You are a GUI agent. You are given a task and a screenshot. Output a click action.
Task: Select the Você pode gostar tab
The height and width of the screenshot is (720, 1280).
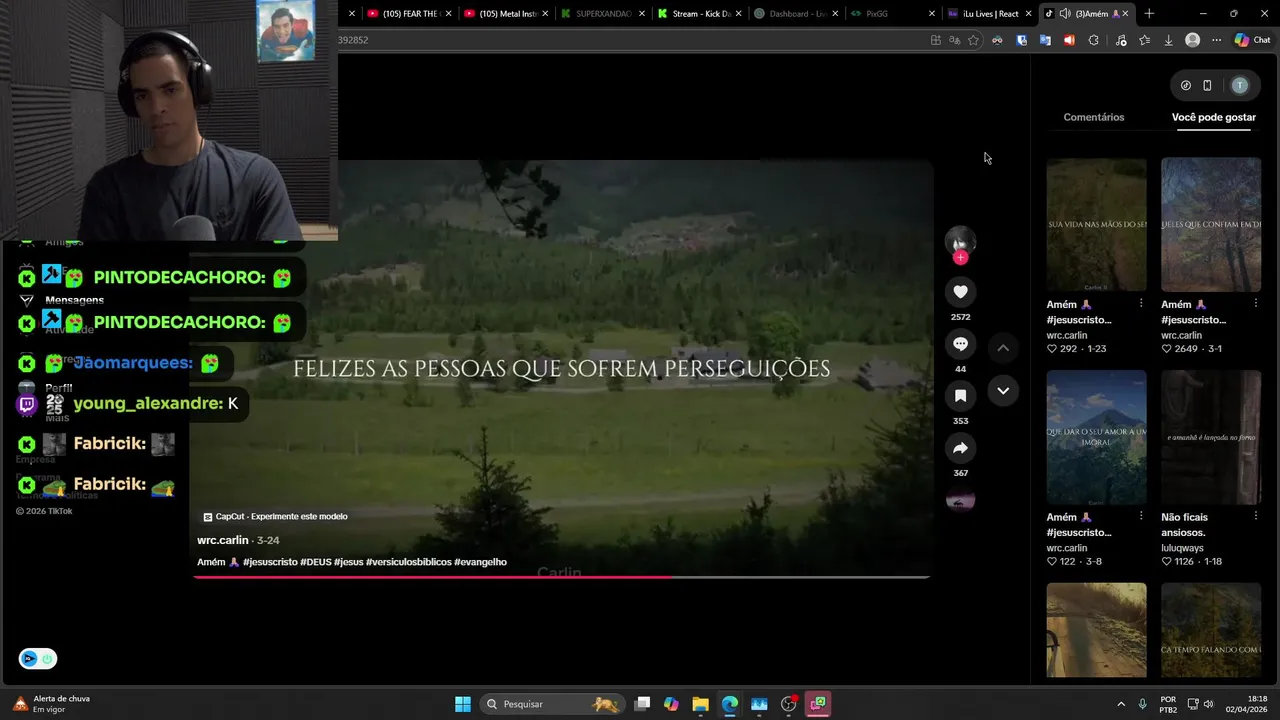tap(1214, 117)
